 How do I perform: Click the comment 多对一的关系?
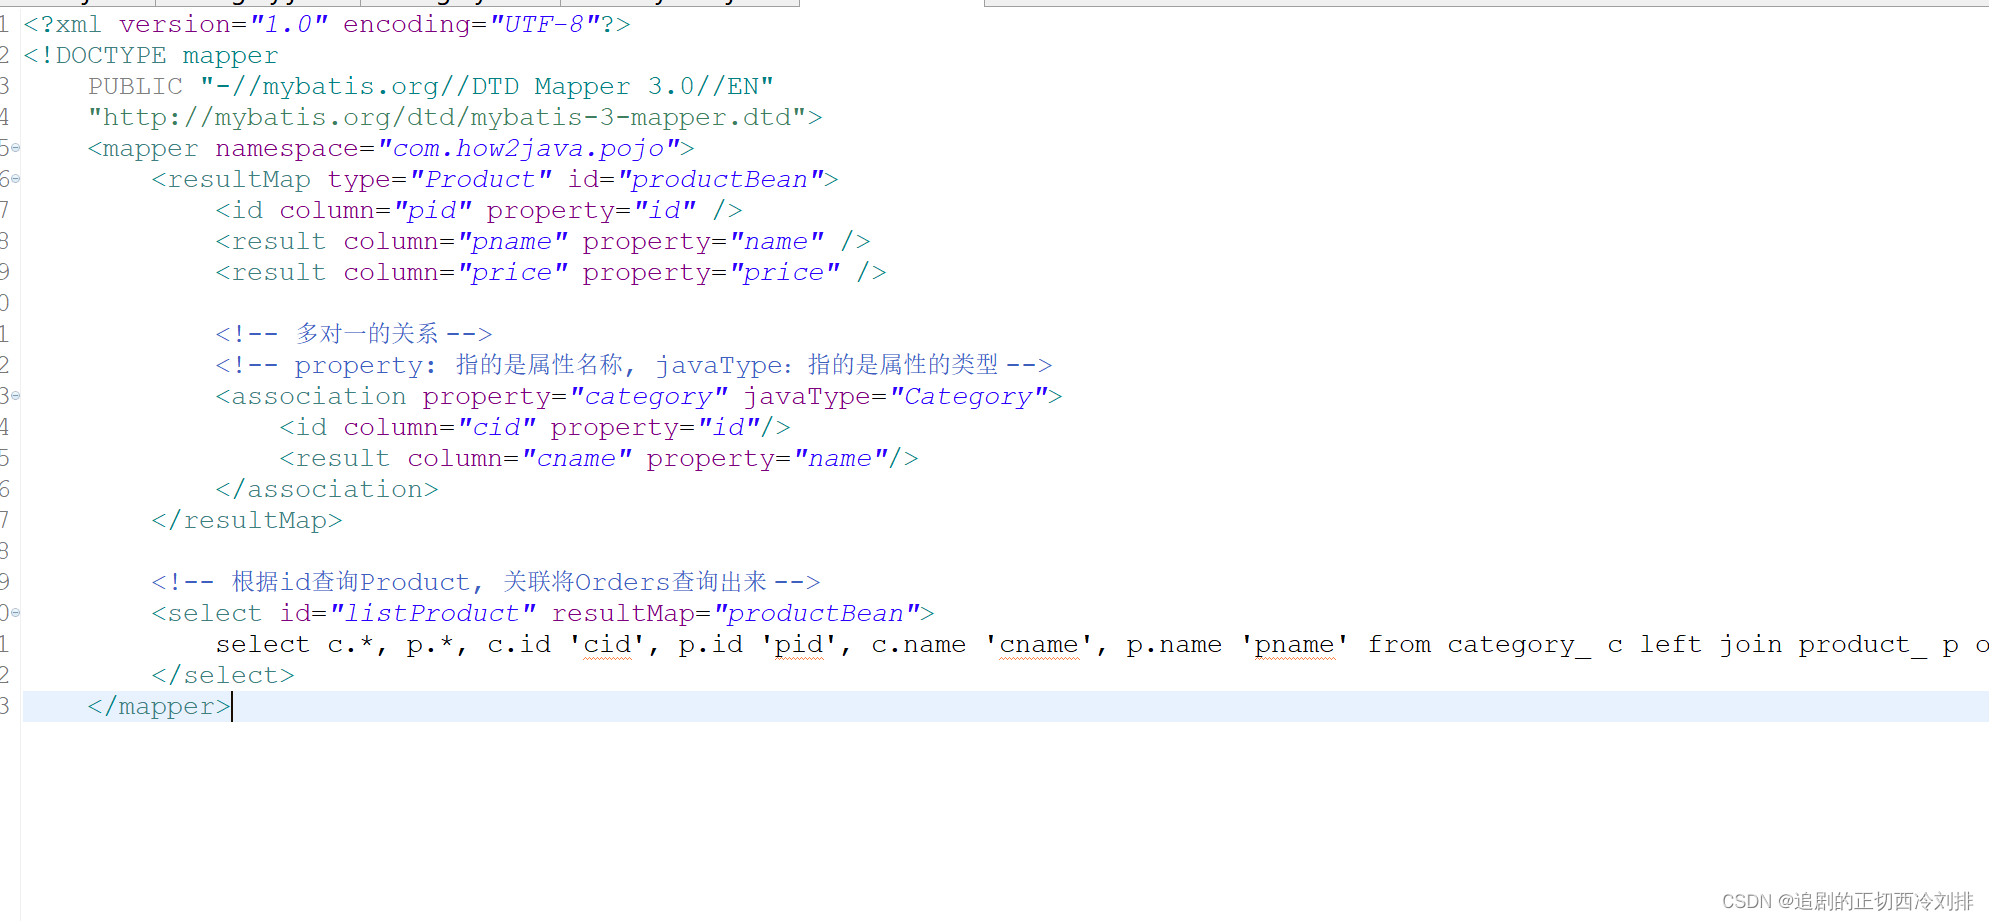tap(354, 334)
